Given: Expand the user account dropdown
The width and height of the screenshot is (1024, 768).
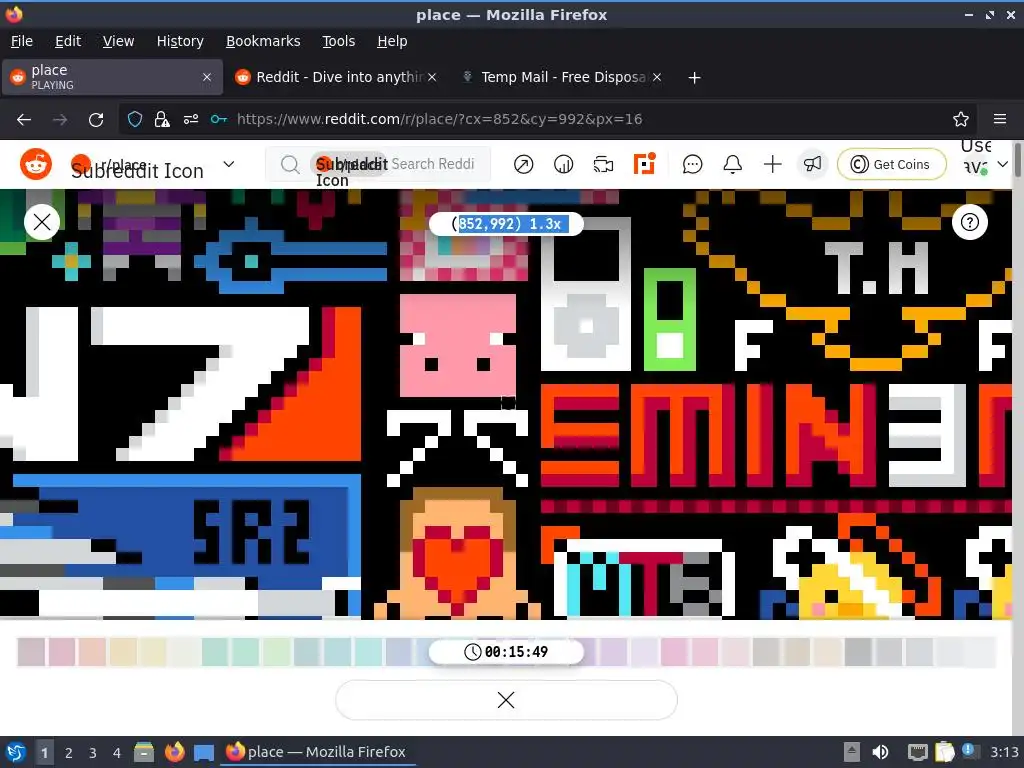Looking at the screenshot, I should (x=1002, y=164).
